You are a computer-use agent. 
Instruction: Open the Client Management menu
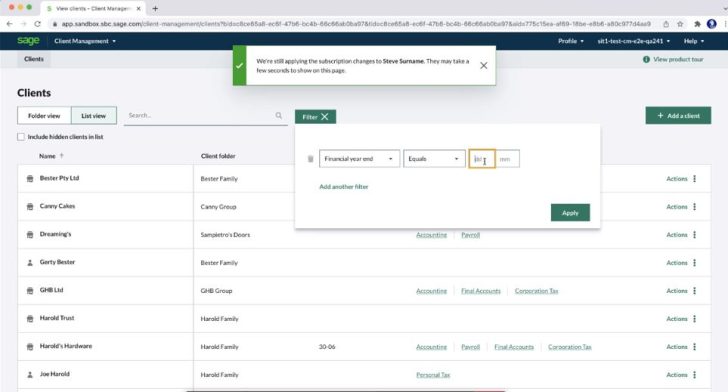tap(85, 41)
